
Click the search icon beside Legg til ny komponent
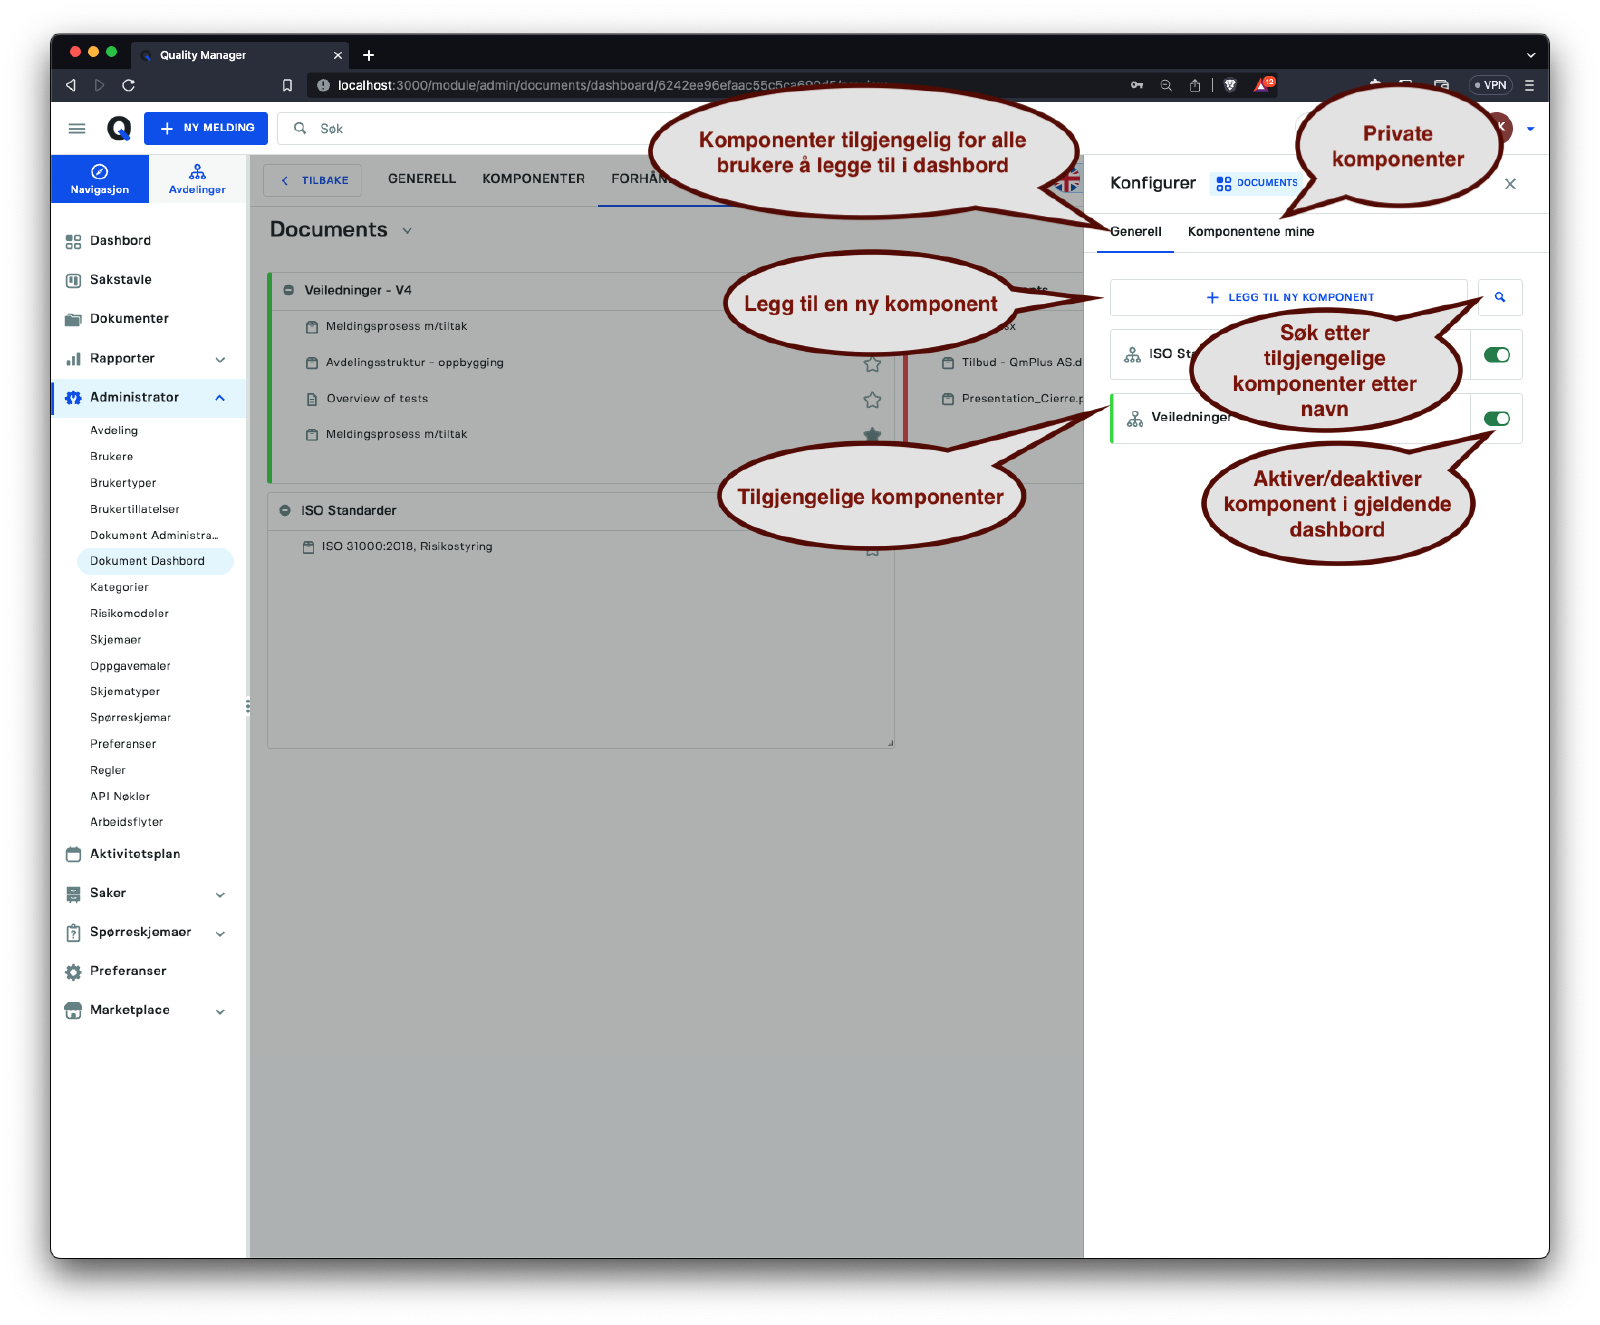(1500, 297)
